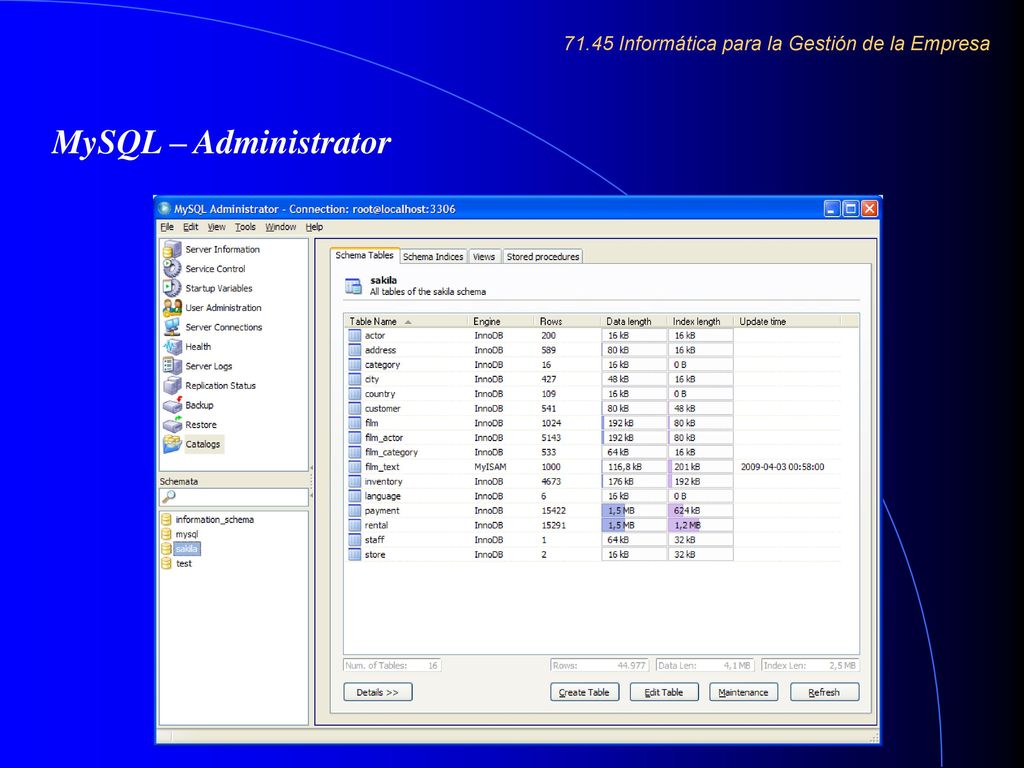Select the Startup Variables icon

(172, 288)
